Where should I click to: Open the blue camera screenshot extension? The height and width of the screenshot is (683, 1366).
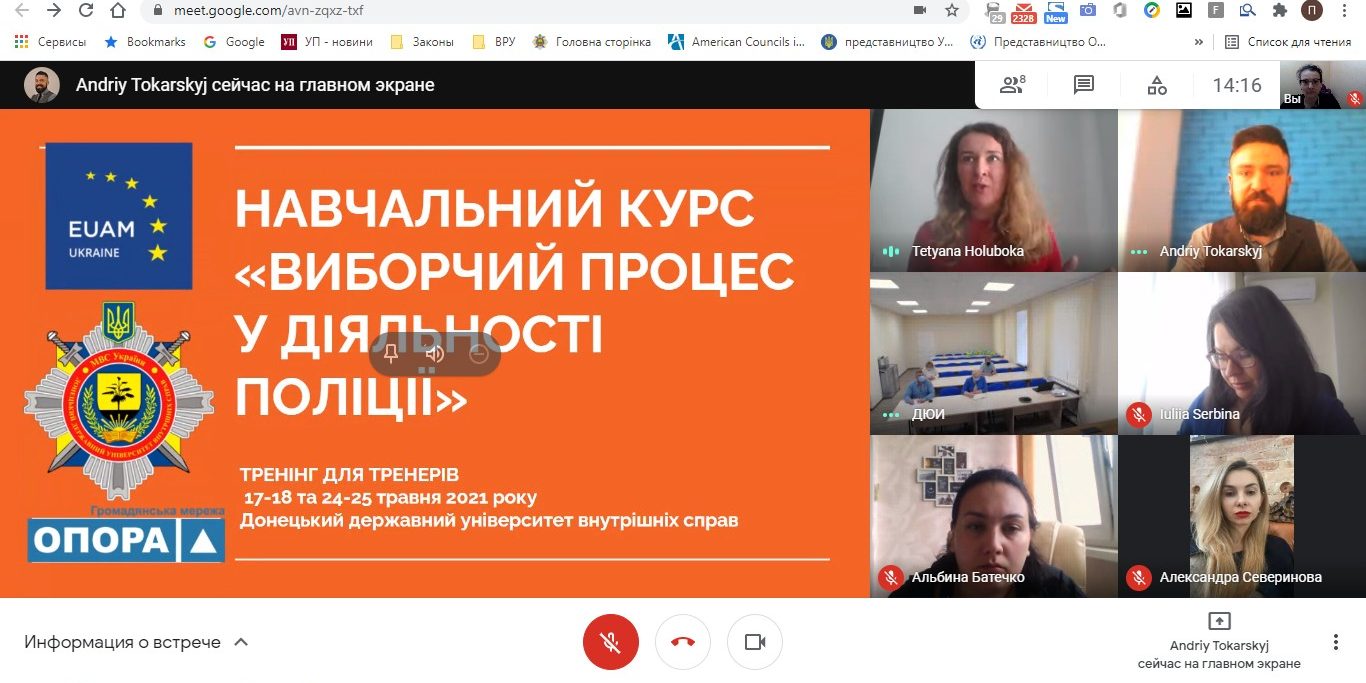[x=1088, y=11]
